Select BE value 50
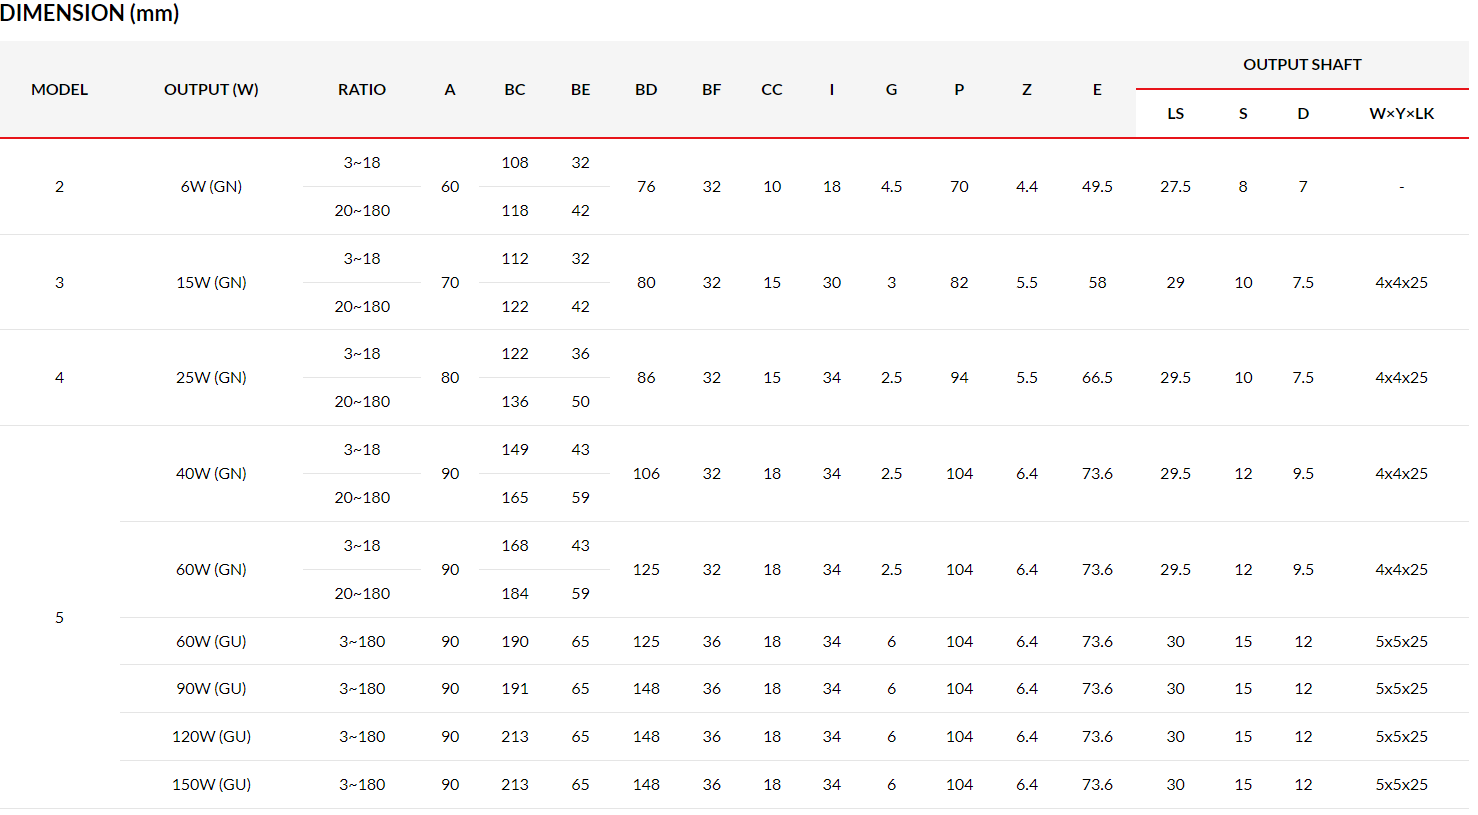Image resolution: width=1478 pixels, height=815 pixels. [x=580, y=401]
